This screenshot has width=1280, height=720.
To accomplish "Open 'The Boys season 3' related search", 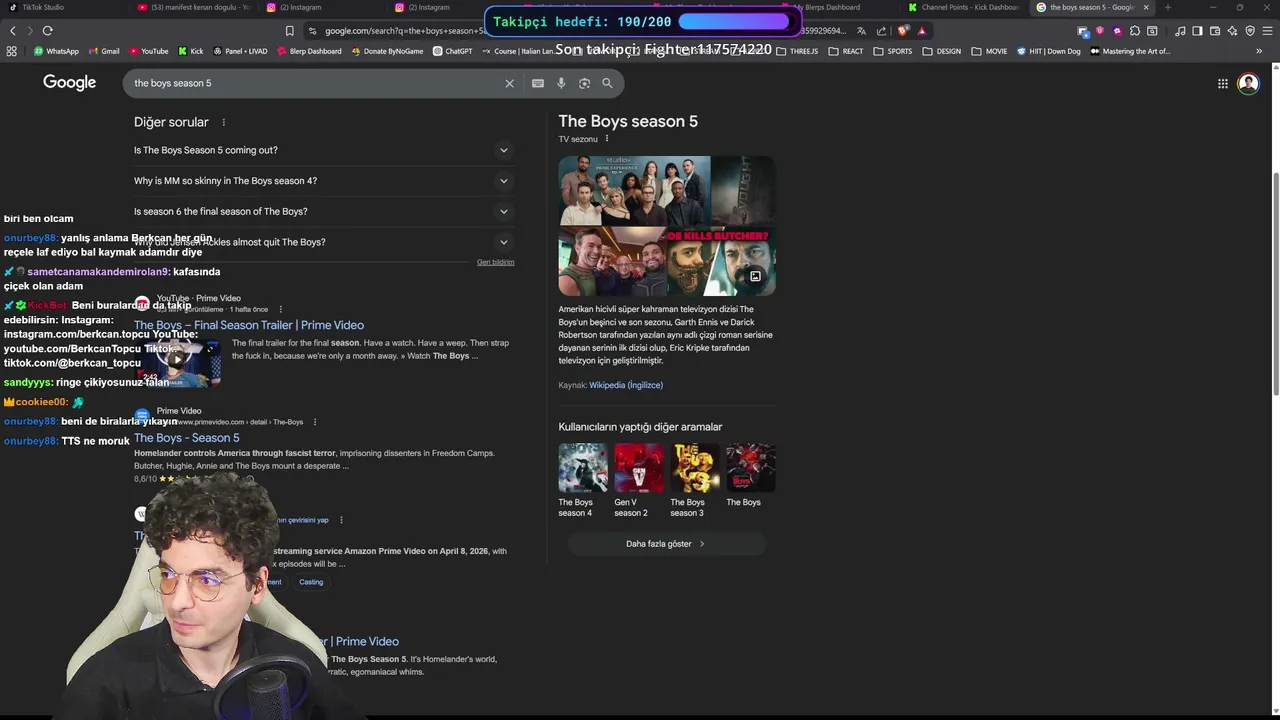I will tap(694, 481).
